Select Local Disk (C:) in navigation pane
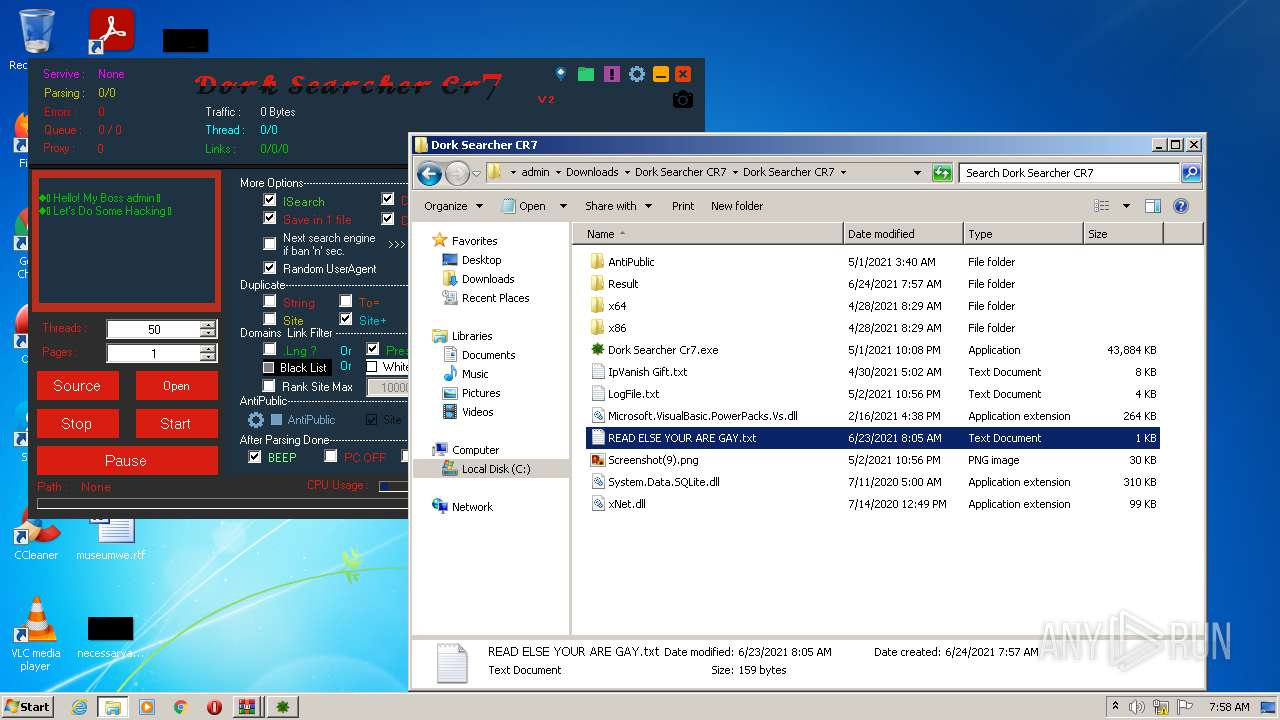The image size is (1280, 720). [x=496, y=469]
